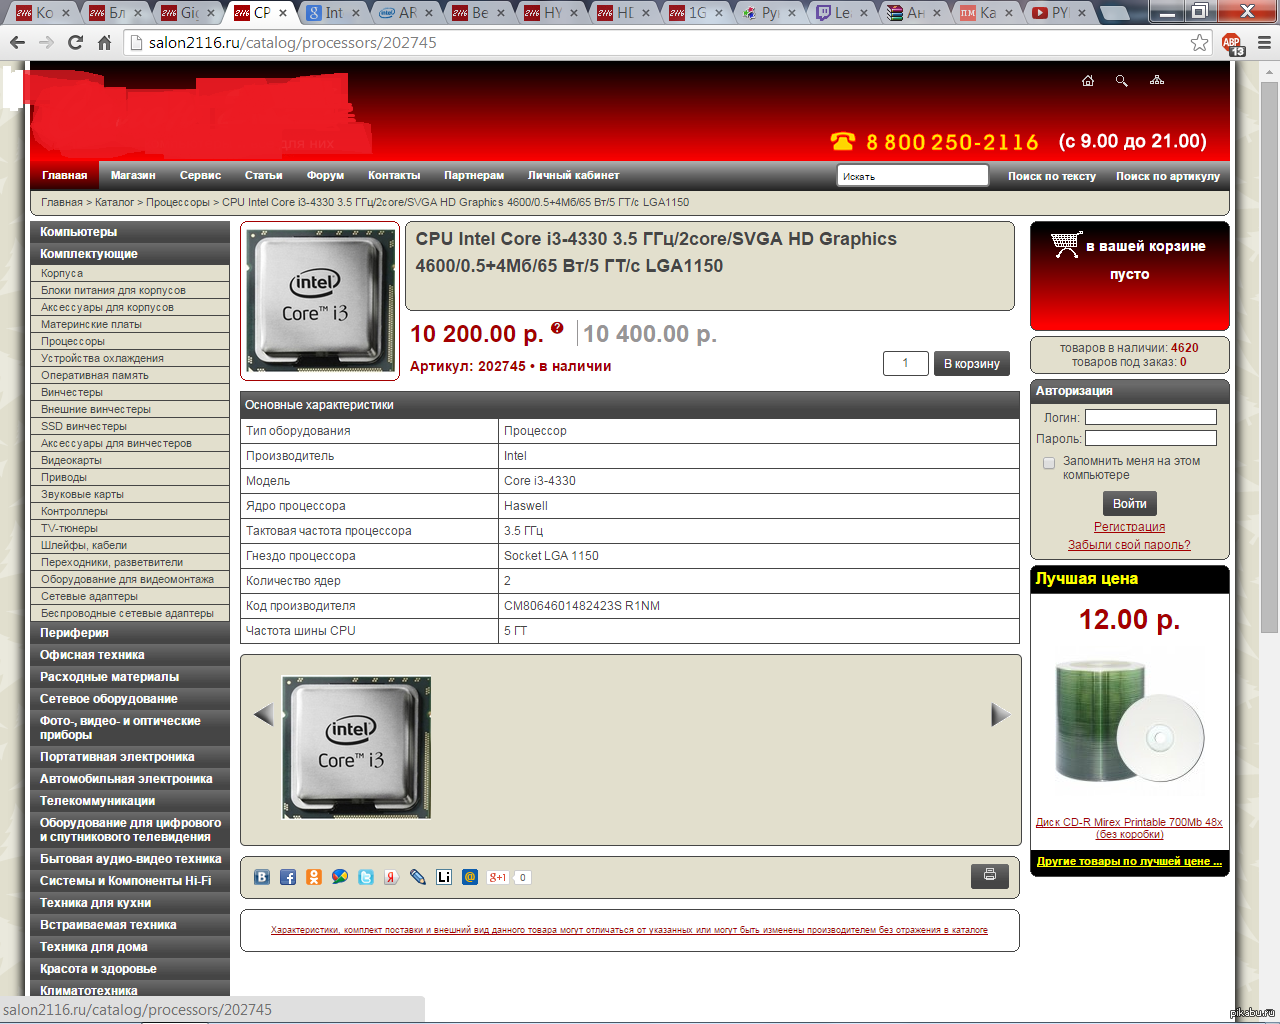1280x1024 pixels.
Task: Share the product on VKontakte
Action: (262, 877)
